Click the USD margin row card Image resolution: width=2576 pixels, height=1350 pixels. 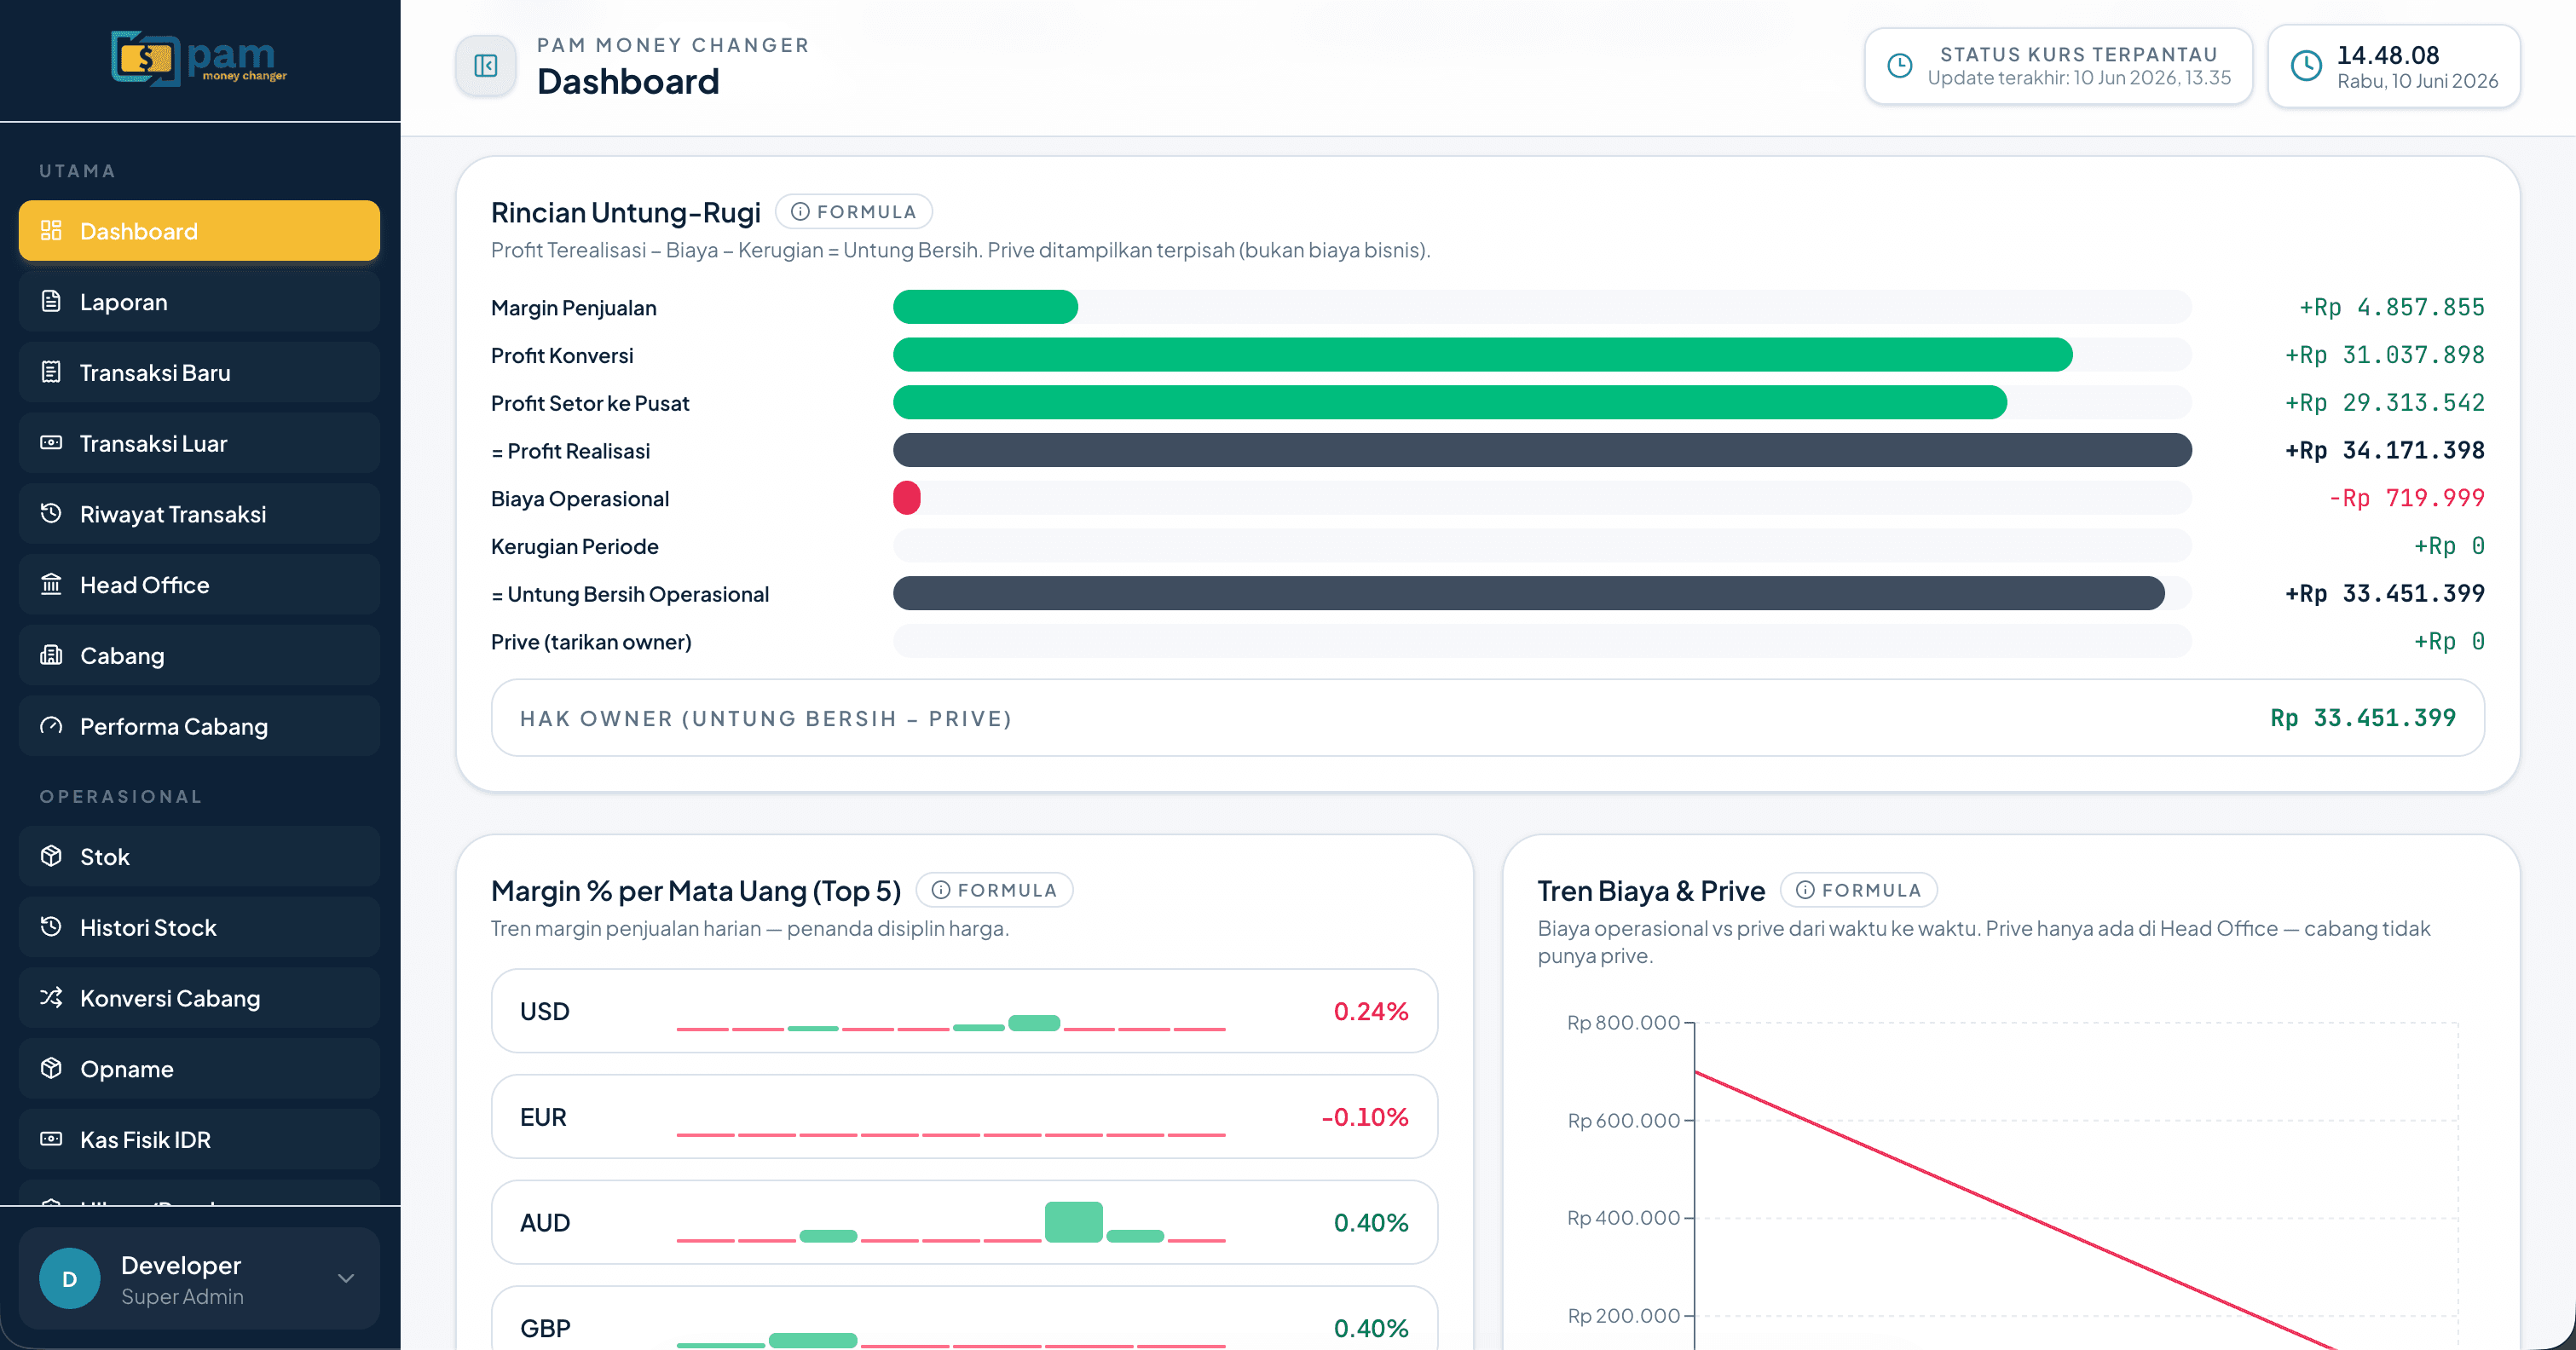point(964,1011)
